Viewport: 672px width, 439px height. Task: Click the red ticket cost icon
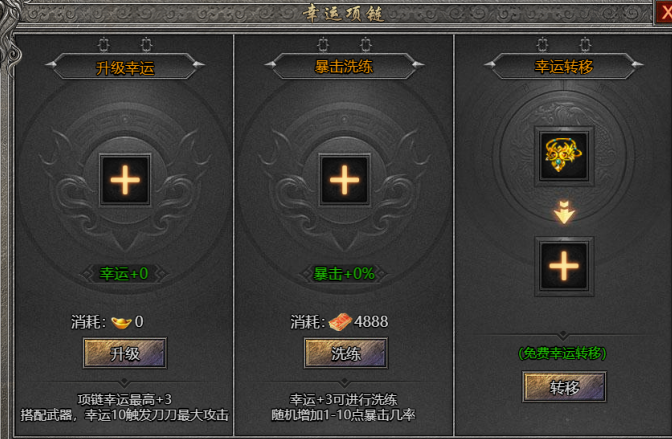(x=340, y=322)
